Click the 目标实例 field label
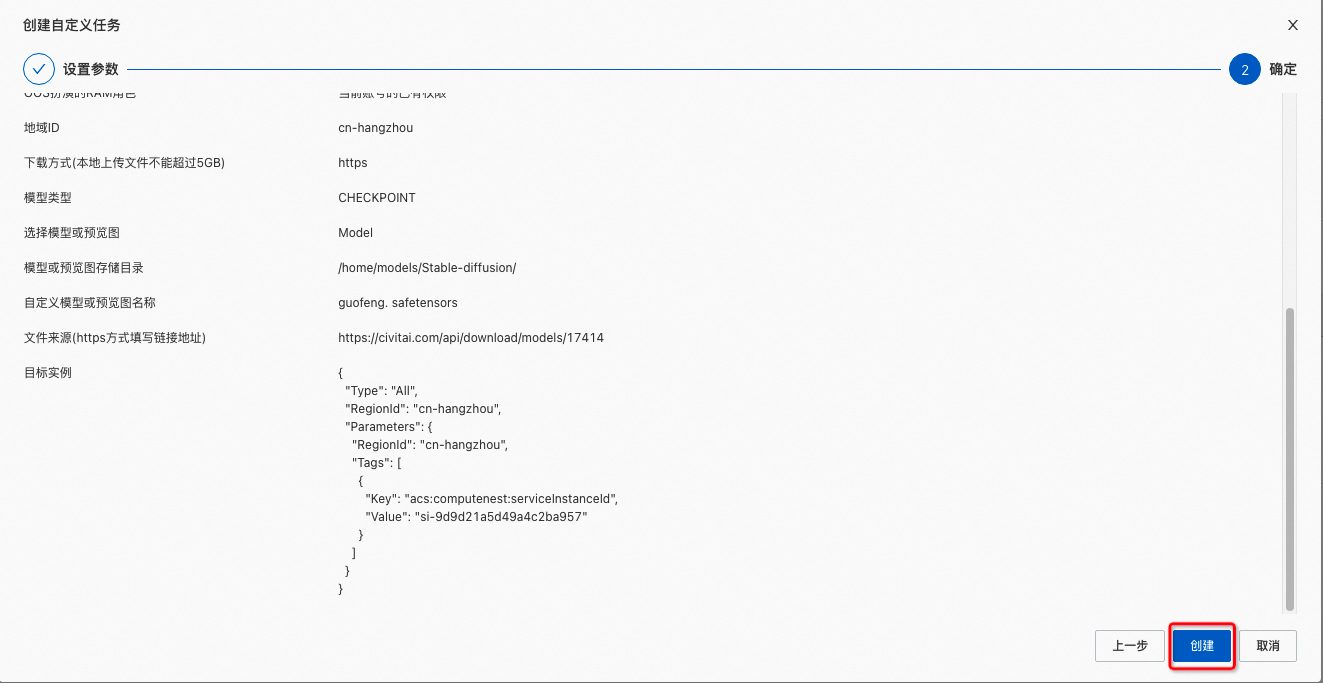1323x683 pixels. (48, 373)
